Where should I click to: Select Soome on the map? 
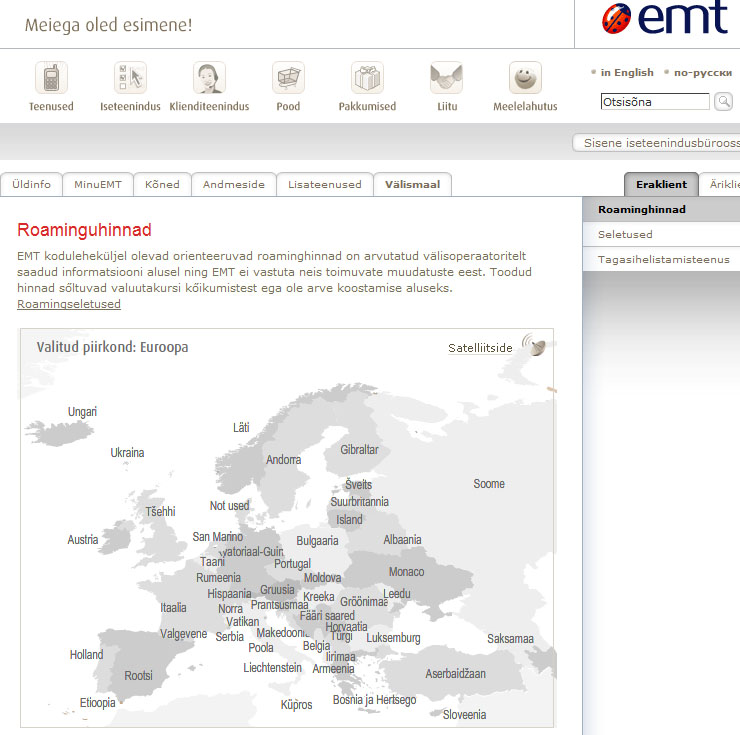[489, 484]
